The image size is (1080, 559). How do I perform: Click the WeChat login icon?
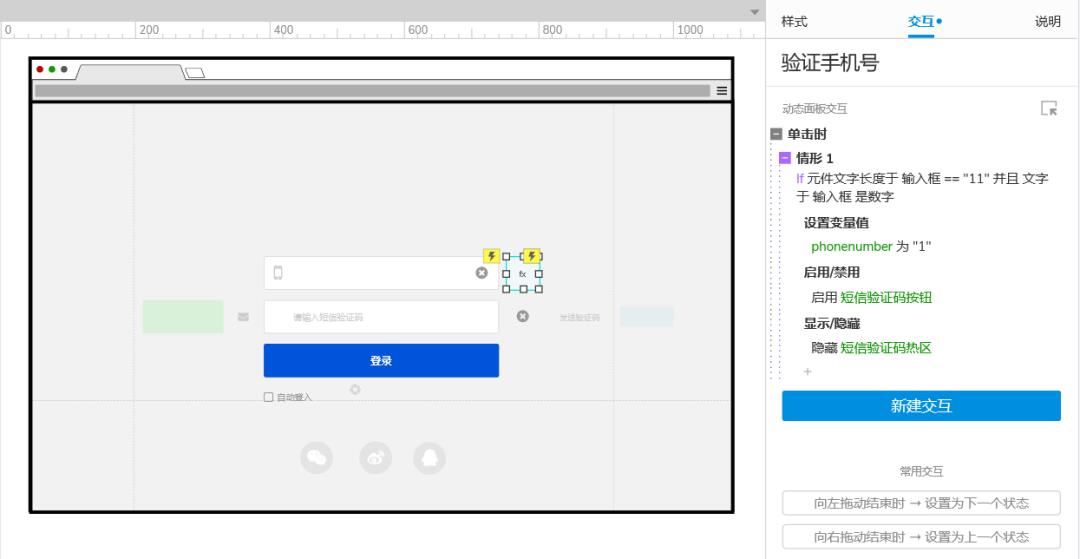(x=316, y=458)
